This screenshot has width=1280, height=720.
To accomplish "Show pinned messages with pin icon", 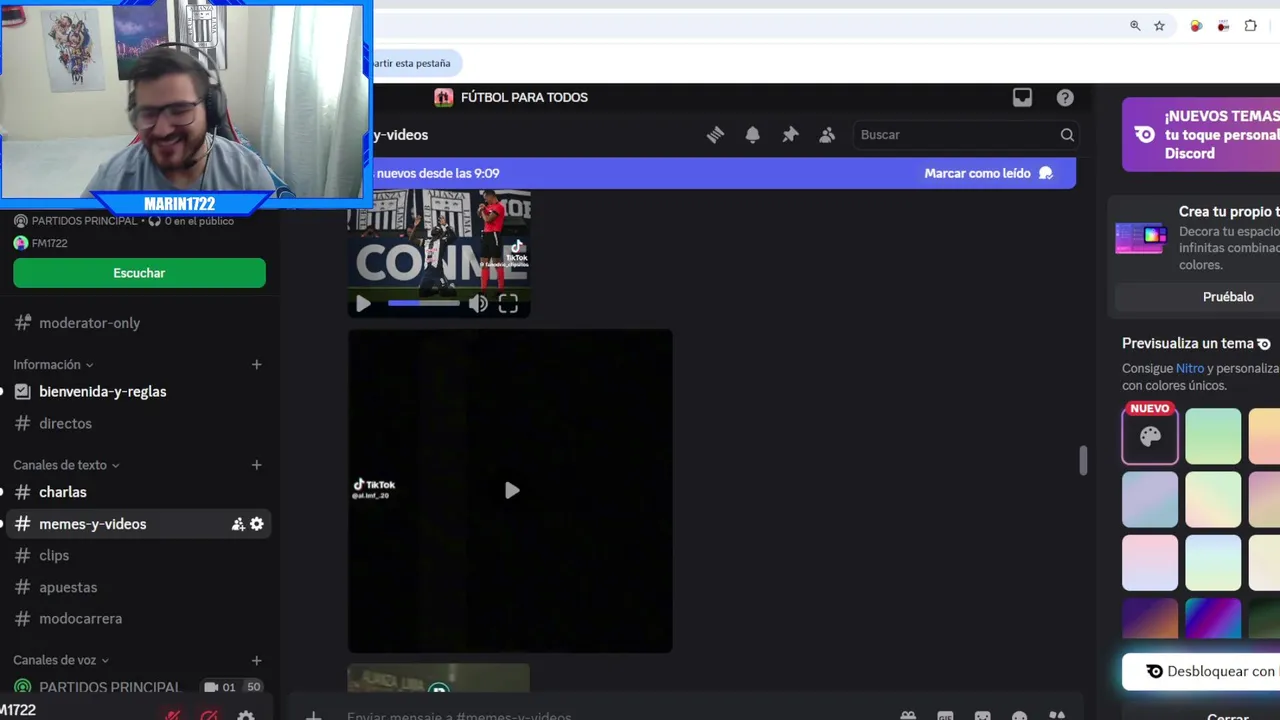I will tap(790, 135).
